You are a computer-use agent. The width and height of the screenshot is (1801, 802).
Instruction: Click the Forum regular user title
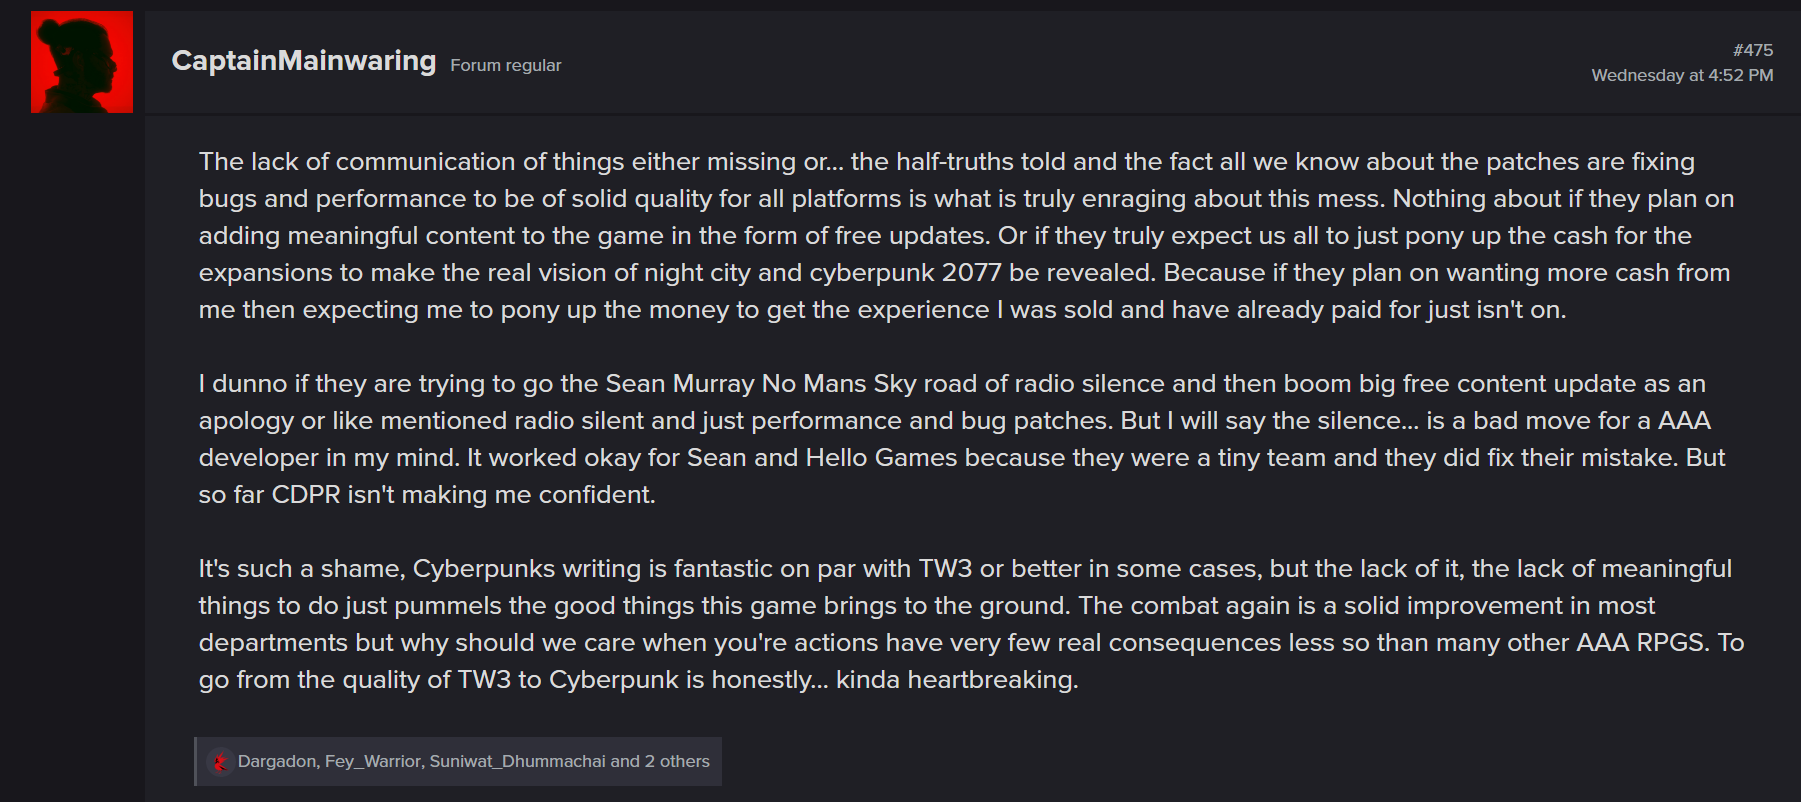[506, 65]
